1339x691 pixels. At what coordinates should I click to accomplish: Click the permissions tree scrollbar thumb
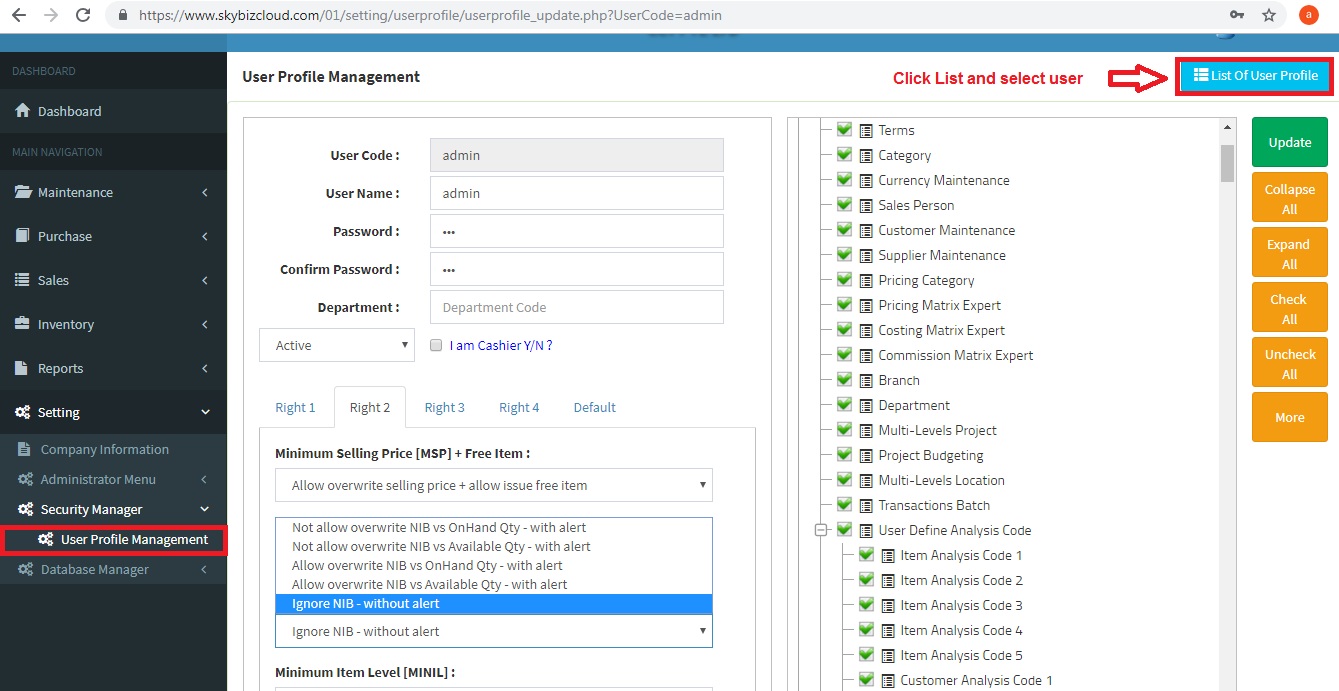click(x=1227, y=161)
